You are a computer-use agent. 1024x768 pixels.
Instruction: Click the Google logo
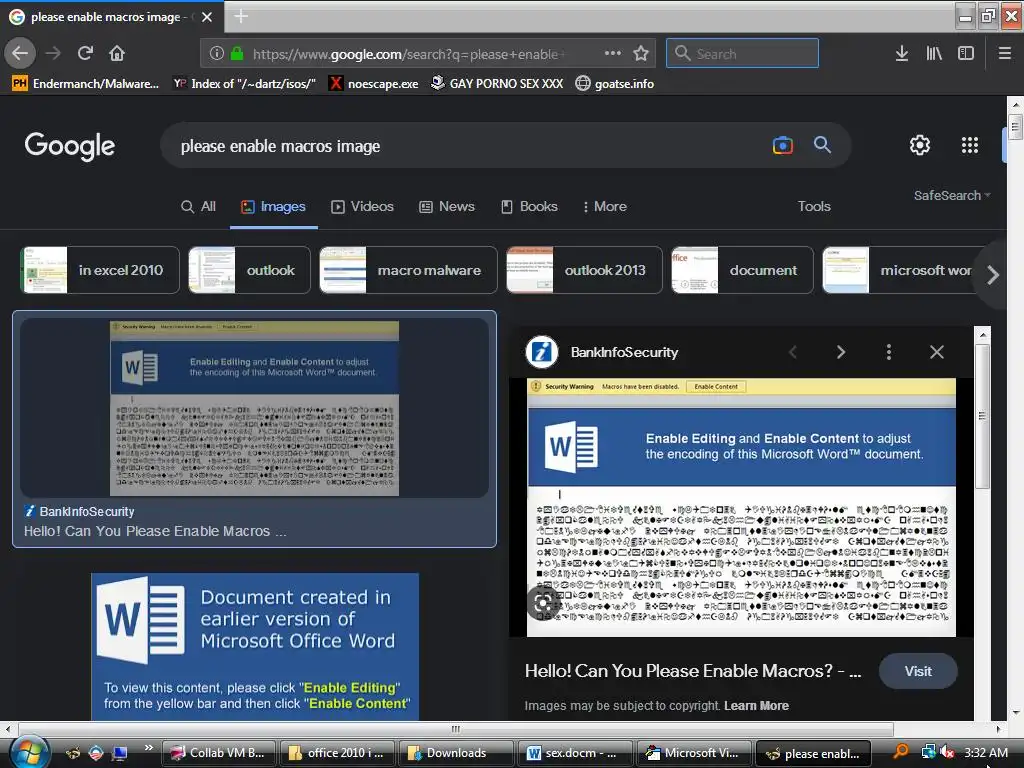click(70, 146)
